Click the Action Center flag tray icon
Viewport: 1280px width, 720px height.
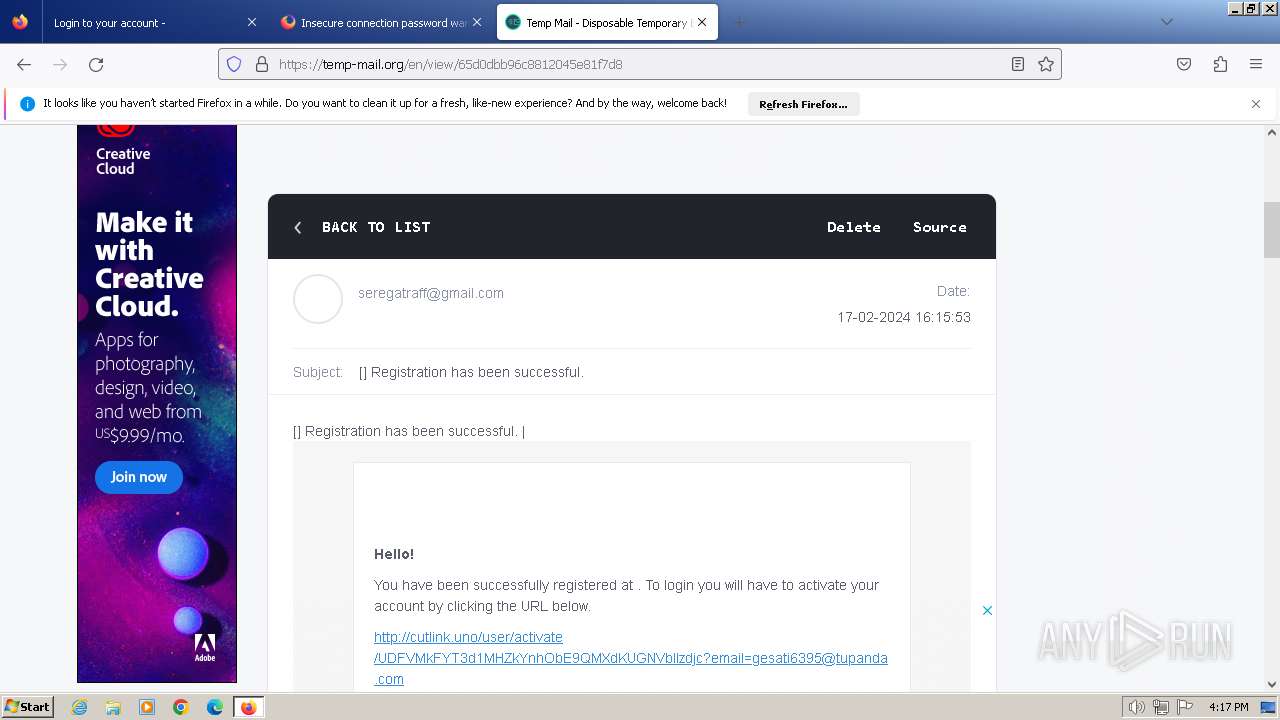coord(1186,707)
